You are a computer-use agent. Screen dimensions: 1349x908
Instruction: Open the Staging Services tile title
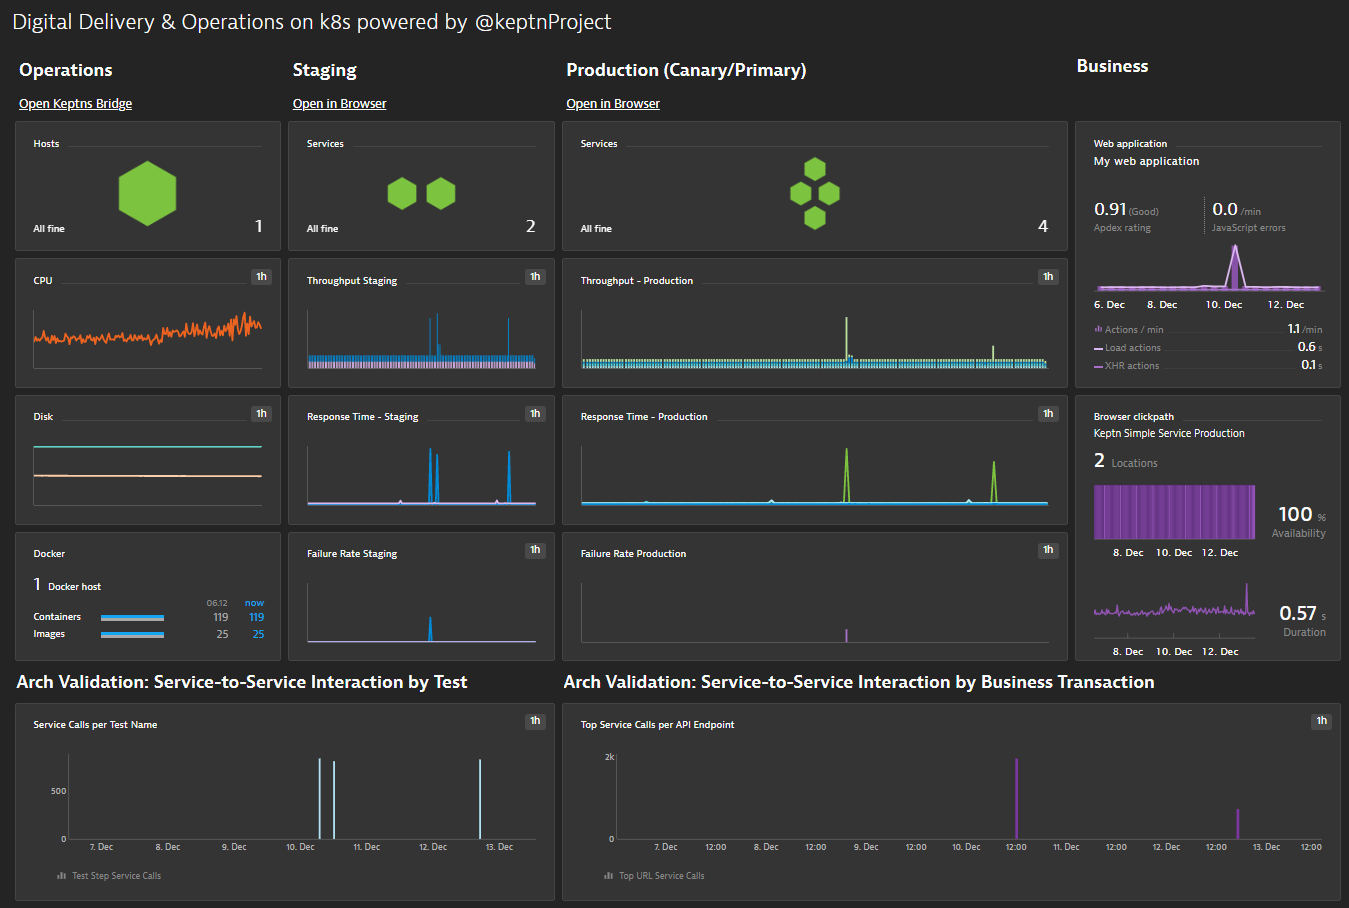325,144
